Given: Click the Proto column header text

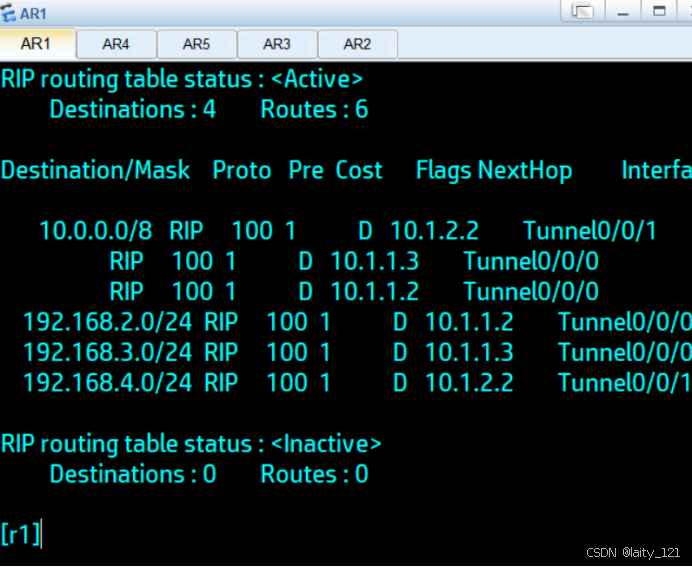Looking at the screenshot, I should tap(242, 170).
